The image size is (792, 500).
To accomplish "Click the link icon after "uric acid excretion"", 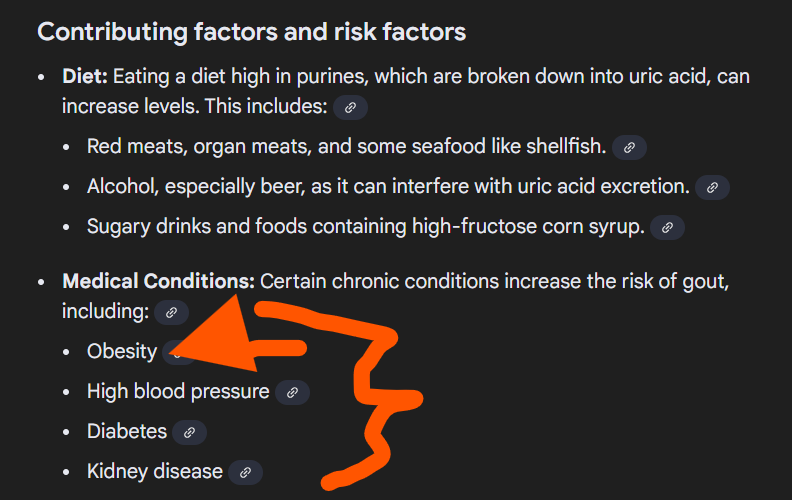I will click(712, 187).
